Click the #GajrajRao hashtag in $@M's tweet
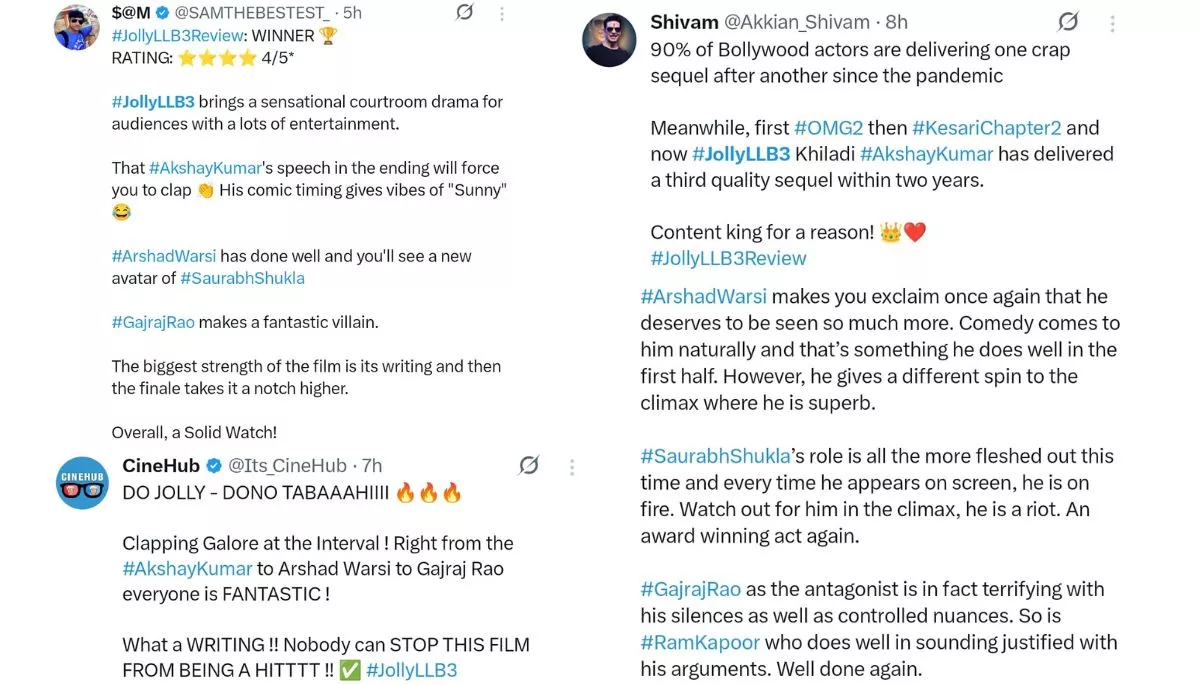1200x685 pixels. tap(153, 322)
